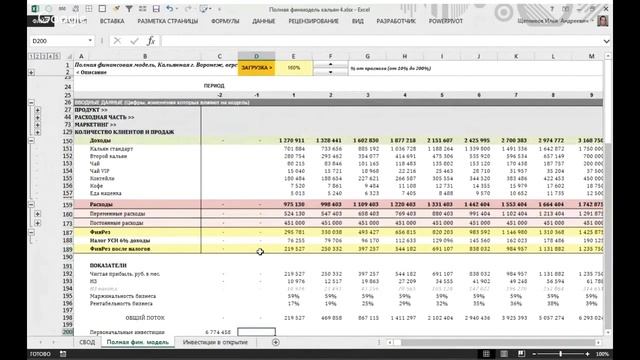Add a new sheet with plus icon
Screen dimensions: 640x360
pos(276,342)
